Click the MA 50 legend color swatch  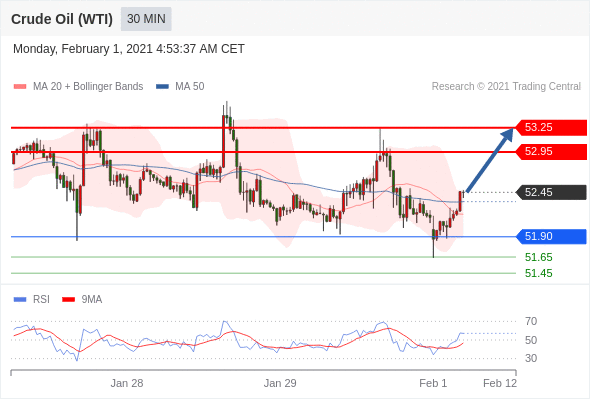163,87
